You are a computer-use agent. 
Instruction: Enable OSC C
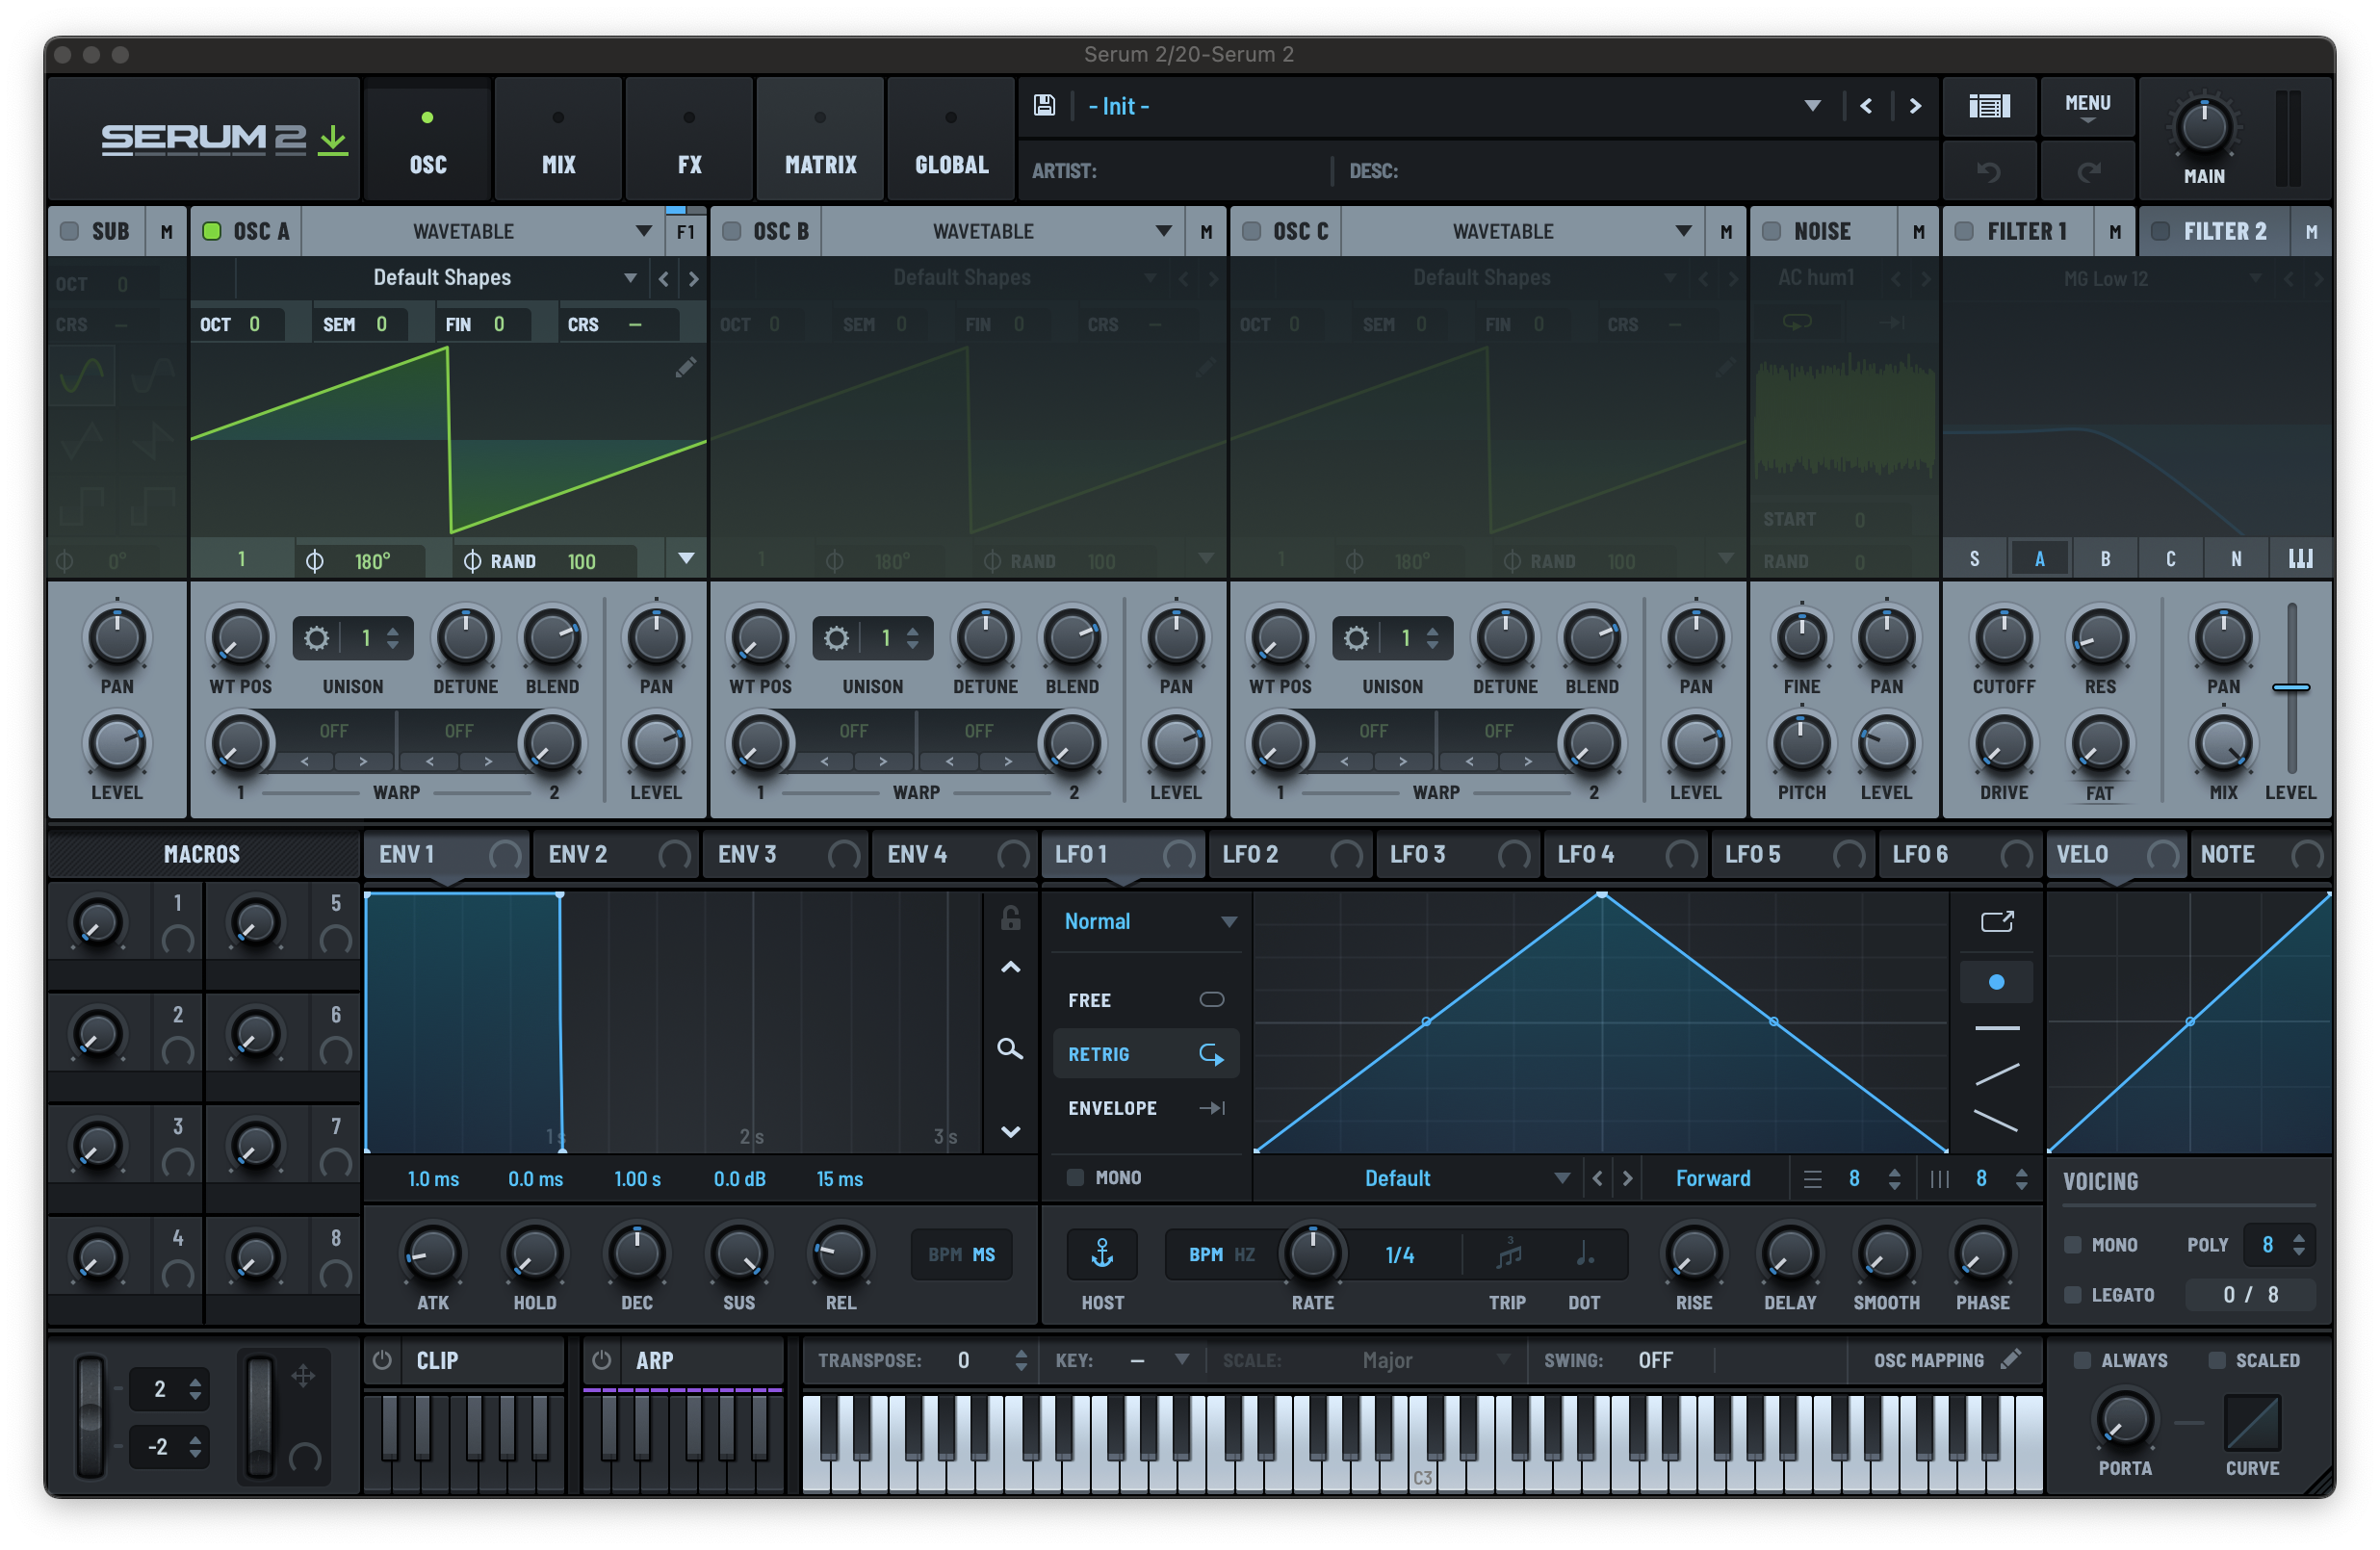[x=1251, y=231]
